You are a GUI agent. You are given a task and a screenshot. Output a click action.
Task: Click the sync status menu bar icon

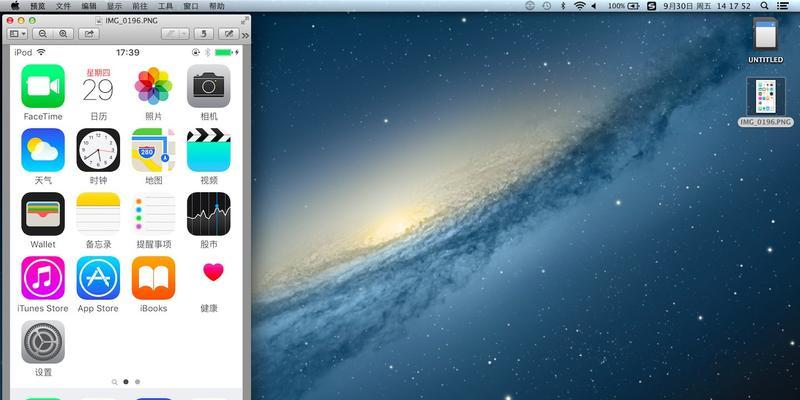(530, 6)
